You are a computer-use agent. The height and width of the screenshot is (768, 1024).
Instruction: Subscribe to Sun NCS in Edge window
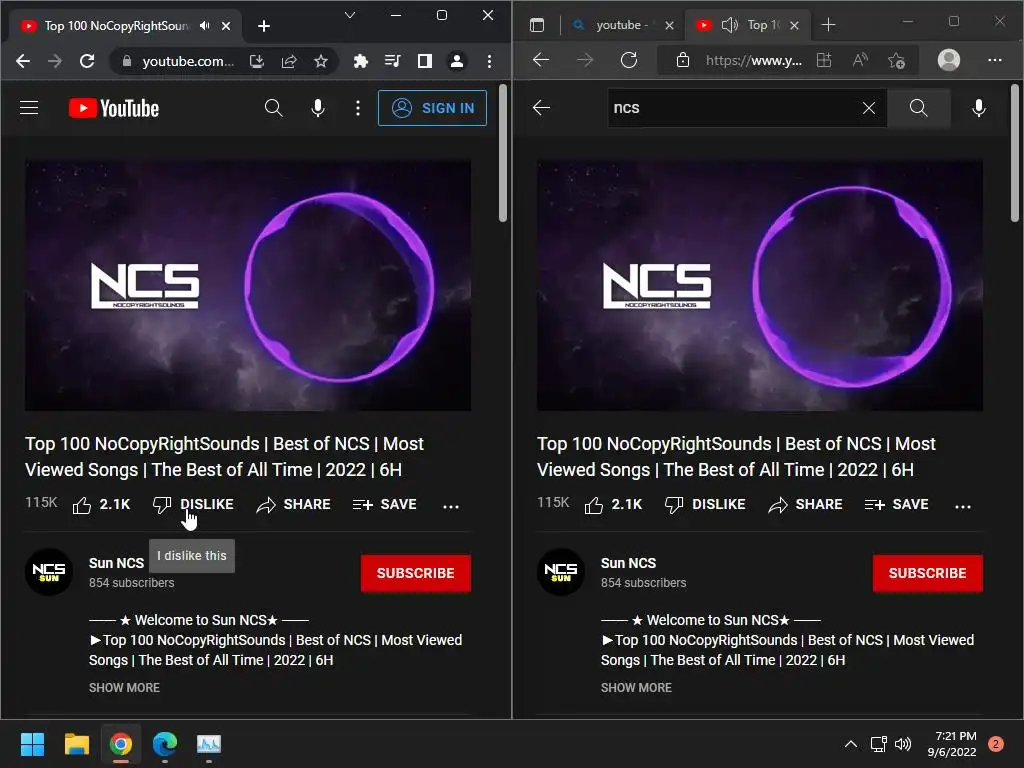(x=927, y=573)
